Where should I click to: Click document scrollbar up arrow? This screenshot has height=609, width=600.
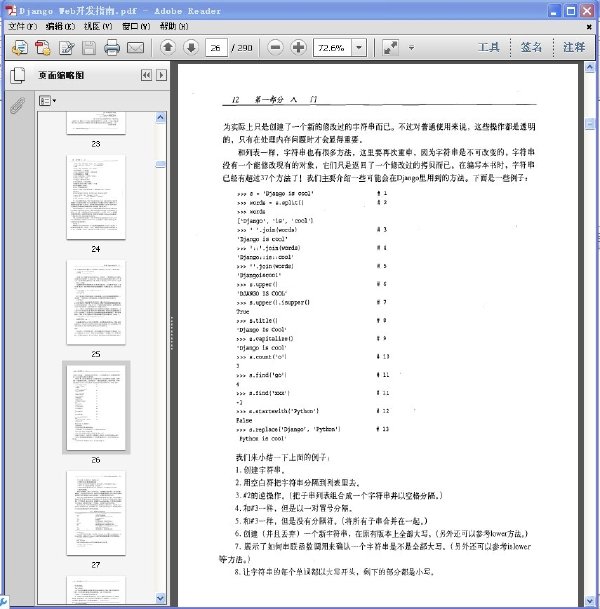(590, 68)
